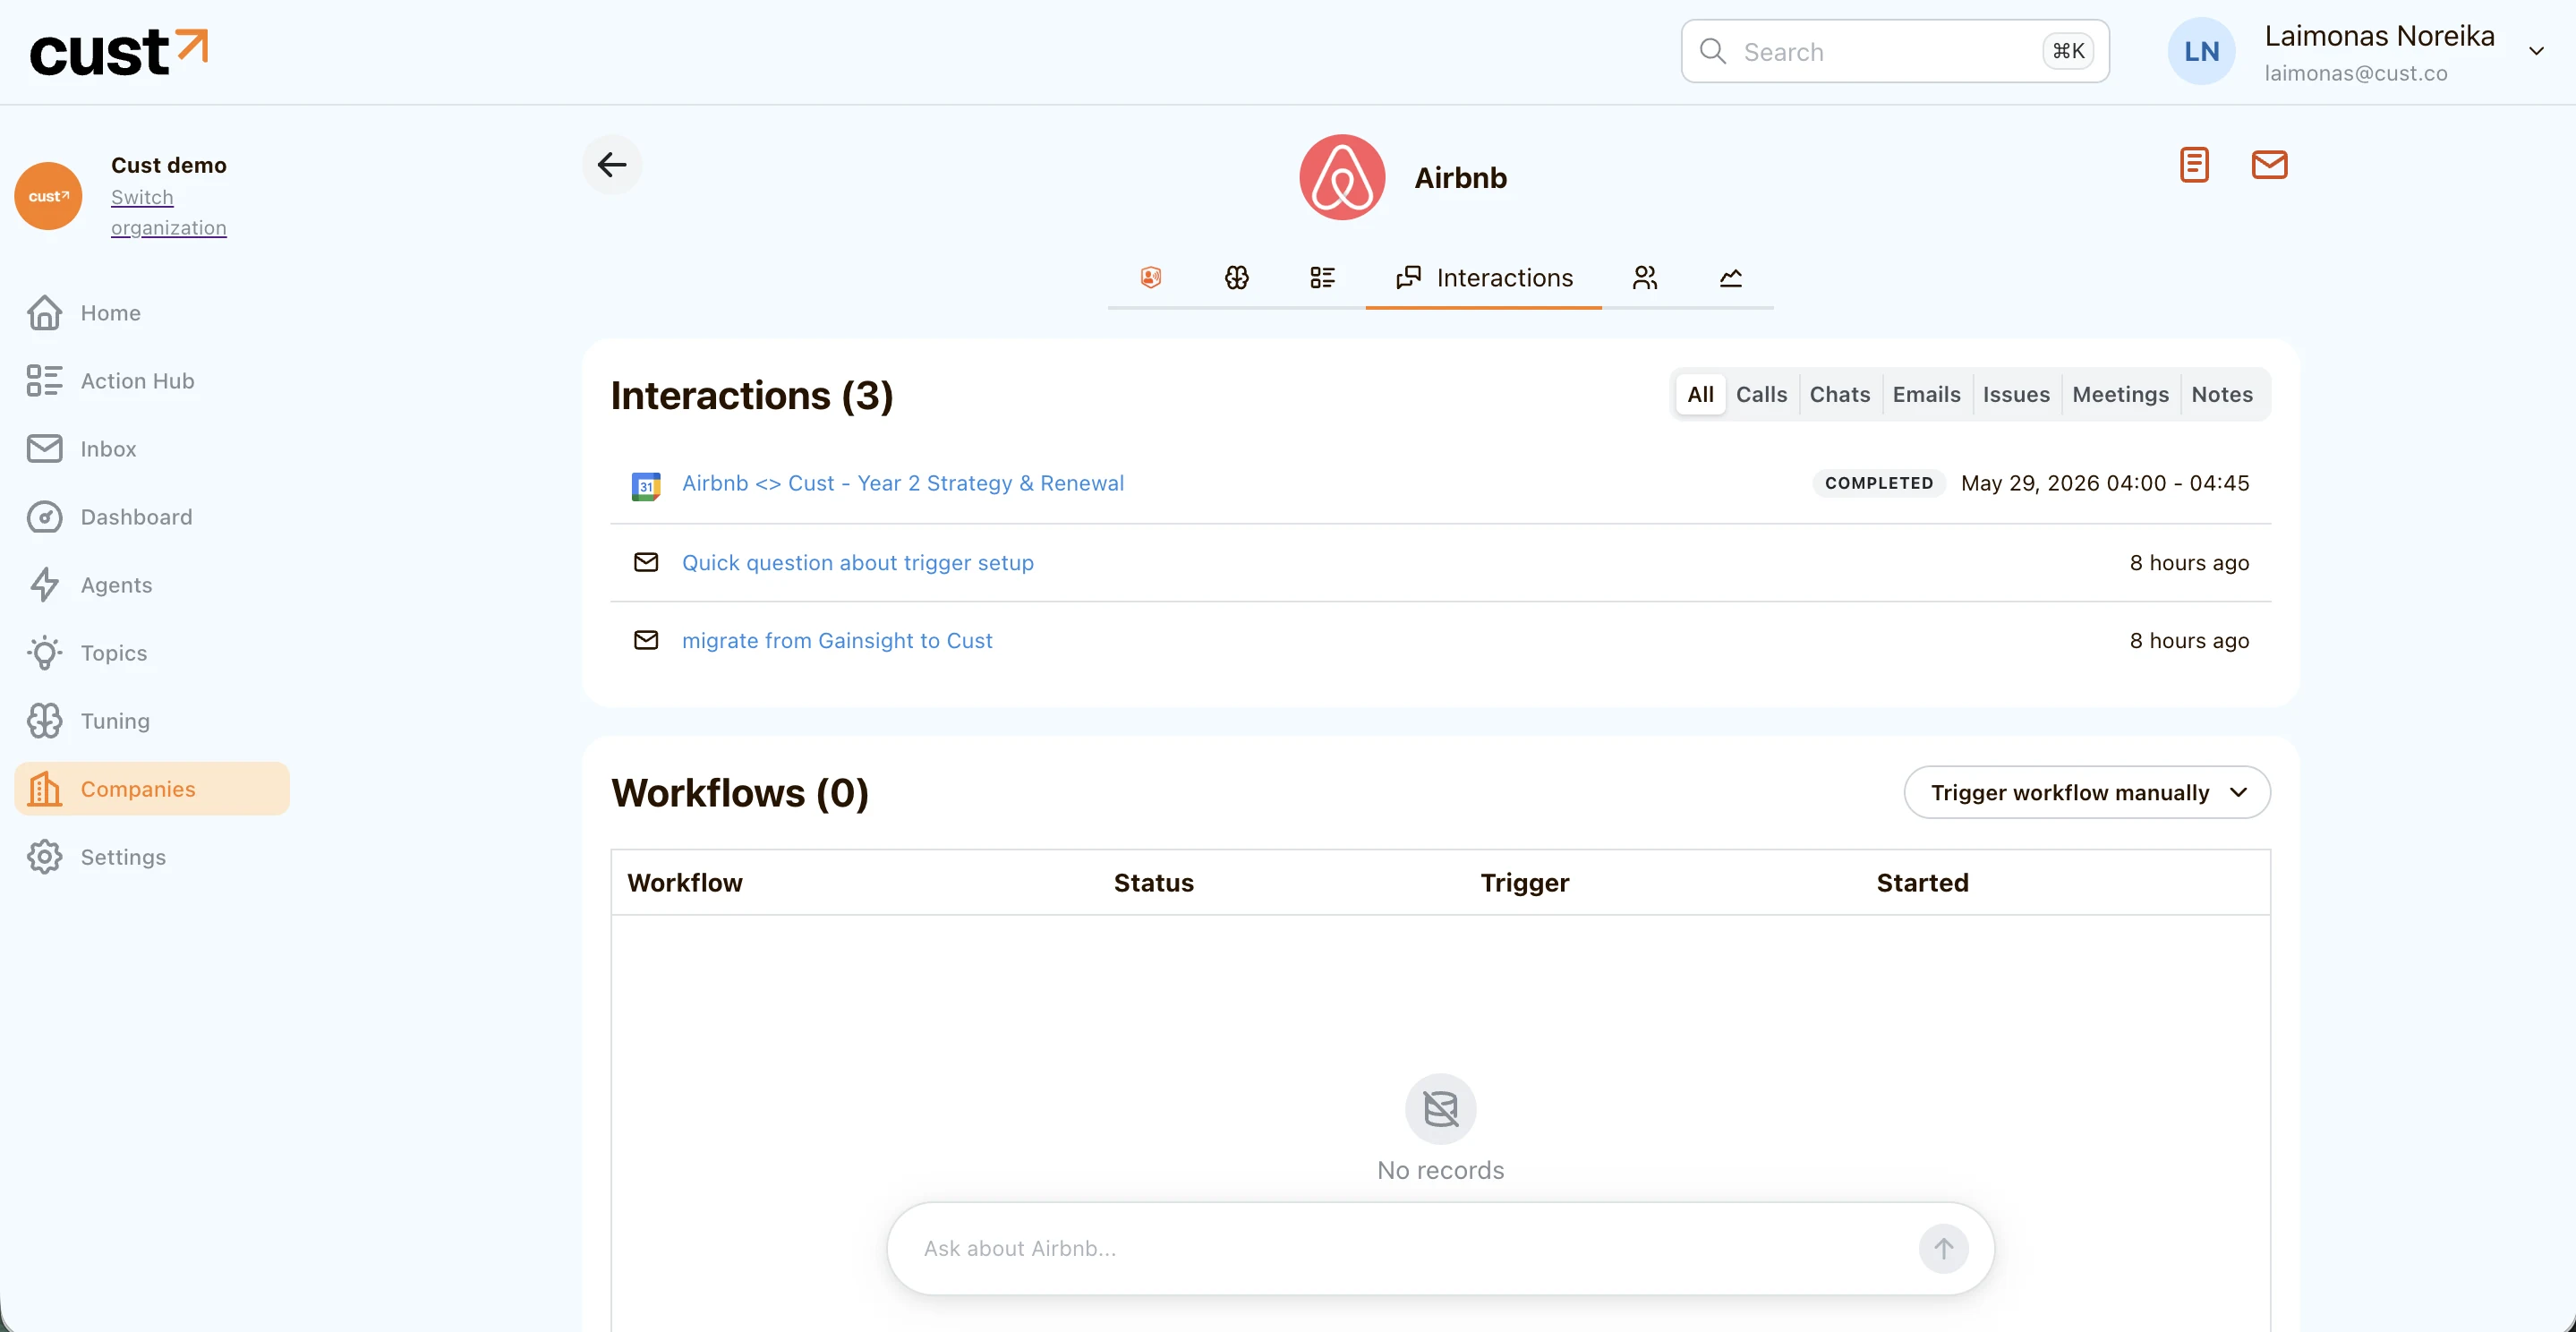Screen dimensions: 2576x1332
Task: Open Trigger workflow manually dropdown
Action: 2087,792
